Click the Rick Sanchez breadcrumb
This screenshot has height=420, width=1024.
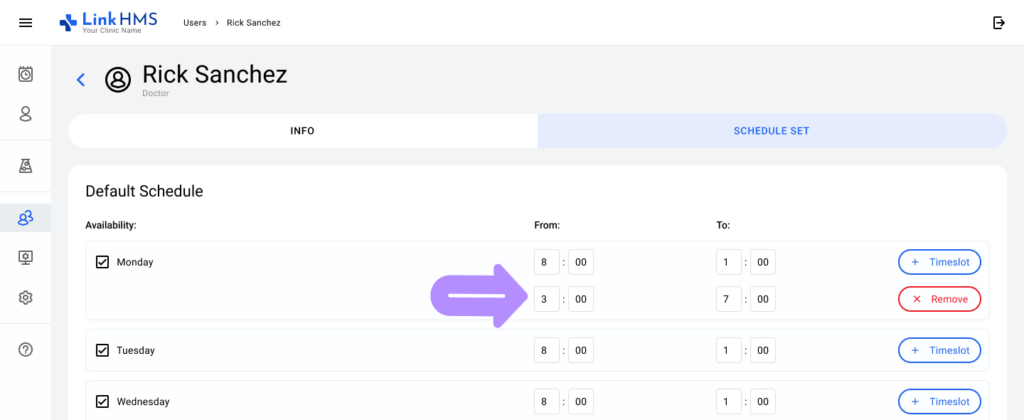pyautogui.click(x=253, y=23)
